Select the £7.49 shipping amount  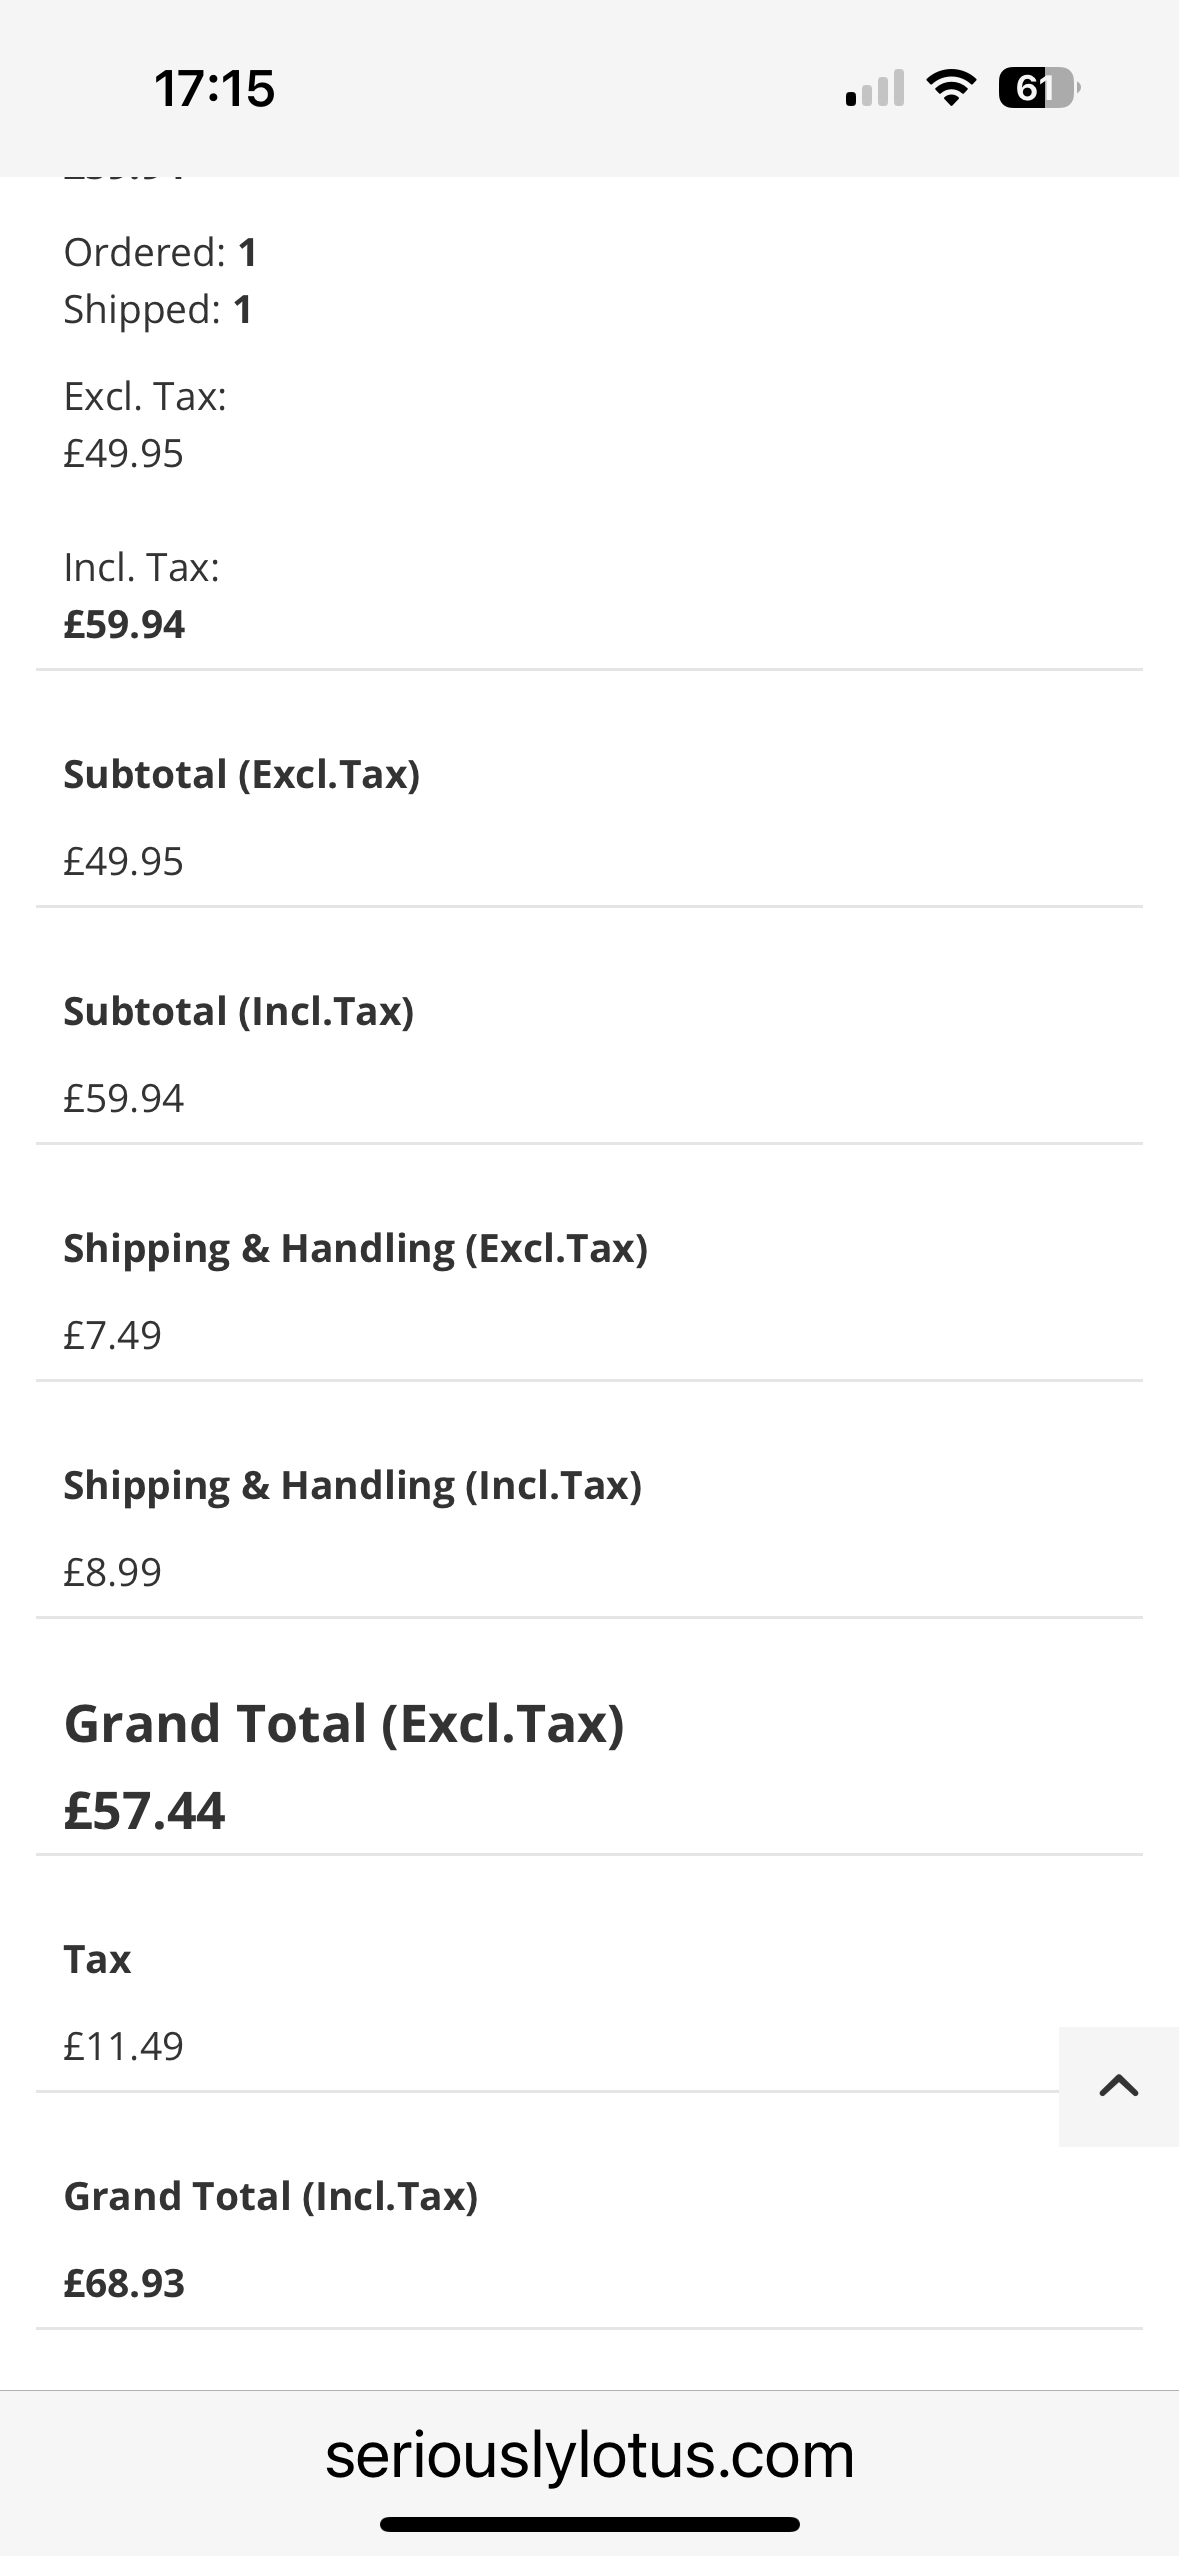point(112,1335)
